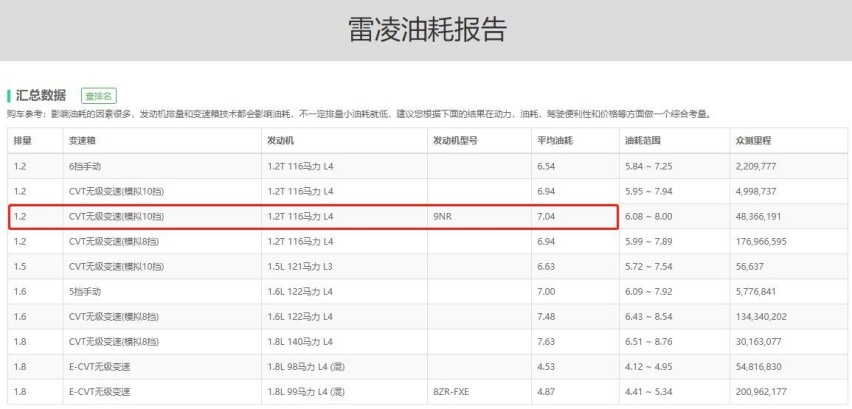Click the mileage value 5,776,841

coord(756,292)
